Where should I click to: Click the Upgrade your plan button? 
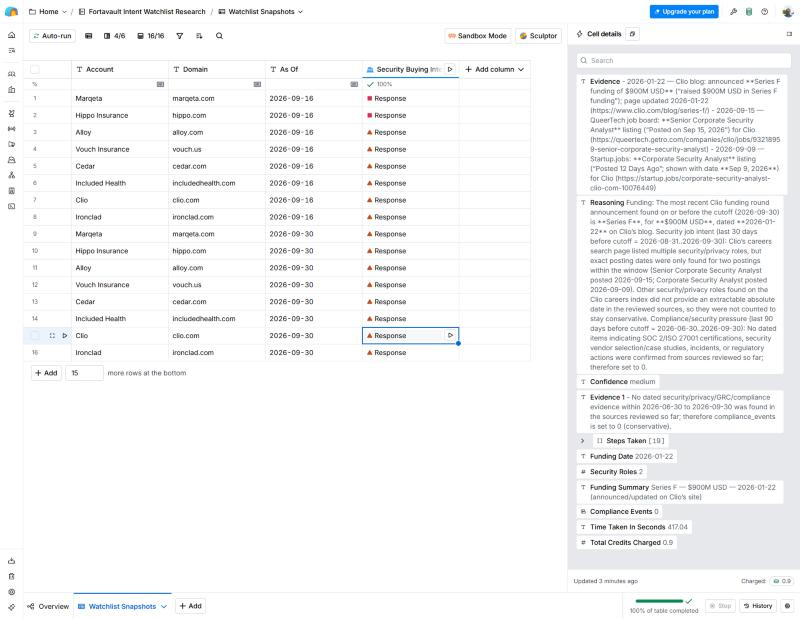coord(684,12)
